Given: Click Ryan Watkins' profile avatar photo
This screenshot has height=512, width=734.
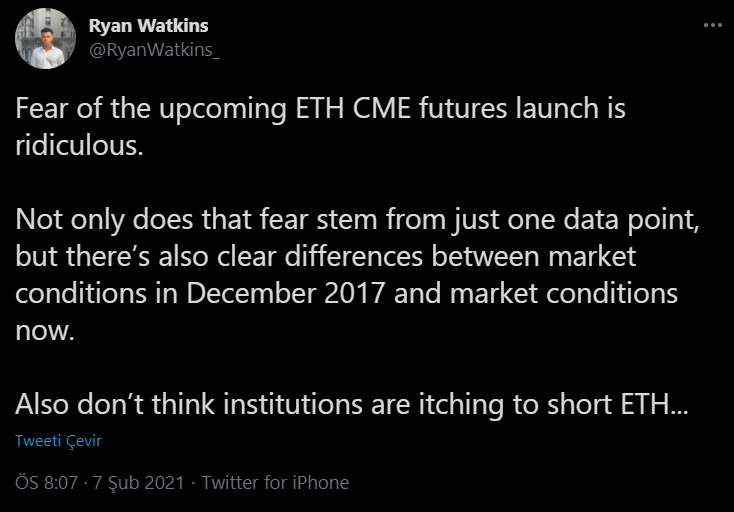Looking at the screenshot, I should pos(46,39).
